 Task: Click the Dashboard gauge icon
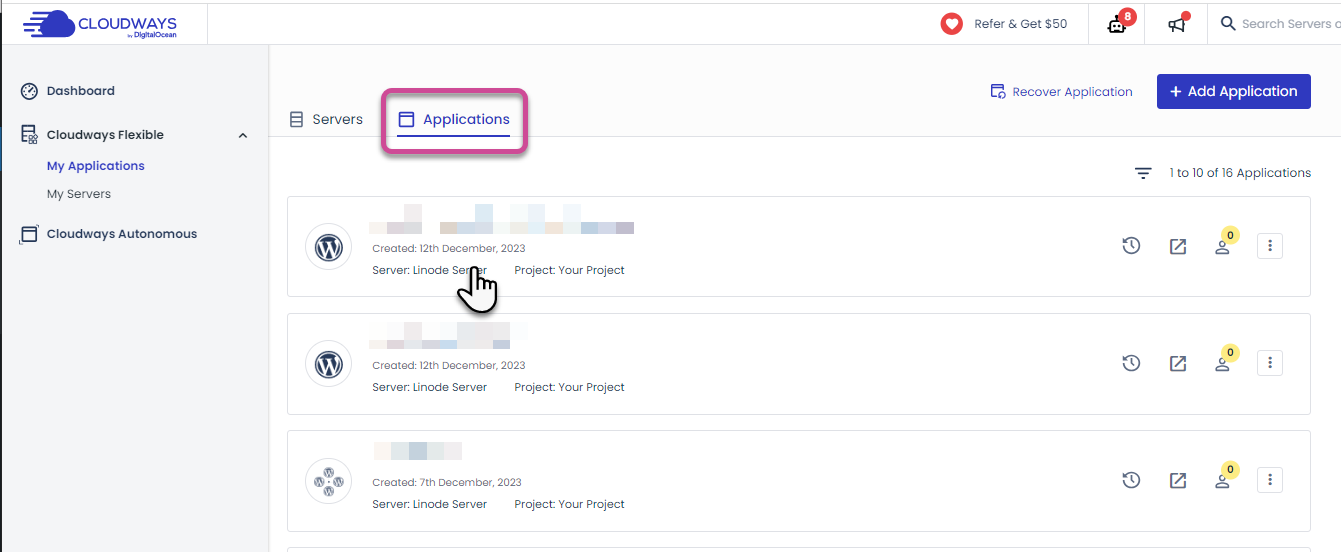pyautogui.click(x=29, y=91)
